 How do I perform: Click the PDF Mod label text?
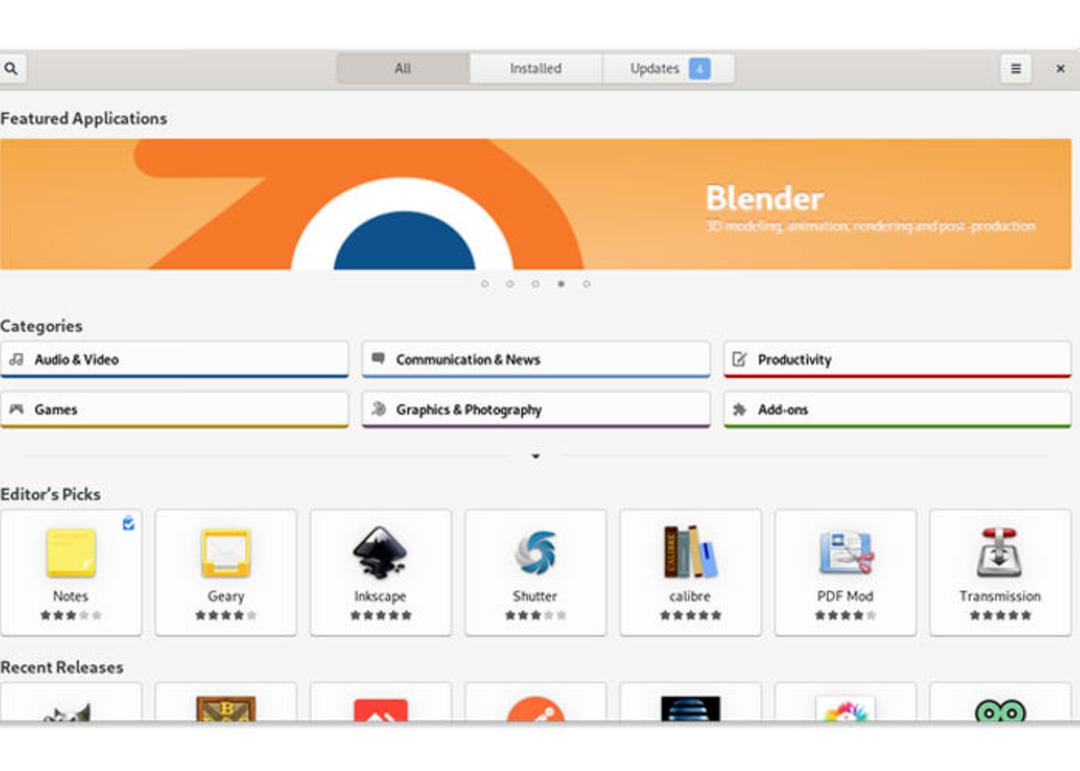[845, 596]
